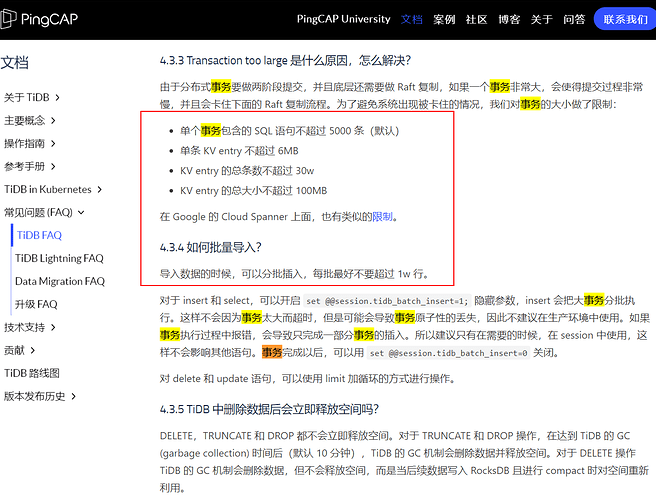This screenshot has height=499, width=656.
Task: Open 升级 FAQ in the sidebar
Action: coord(36,304)
